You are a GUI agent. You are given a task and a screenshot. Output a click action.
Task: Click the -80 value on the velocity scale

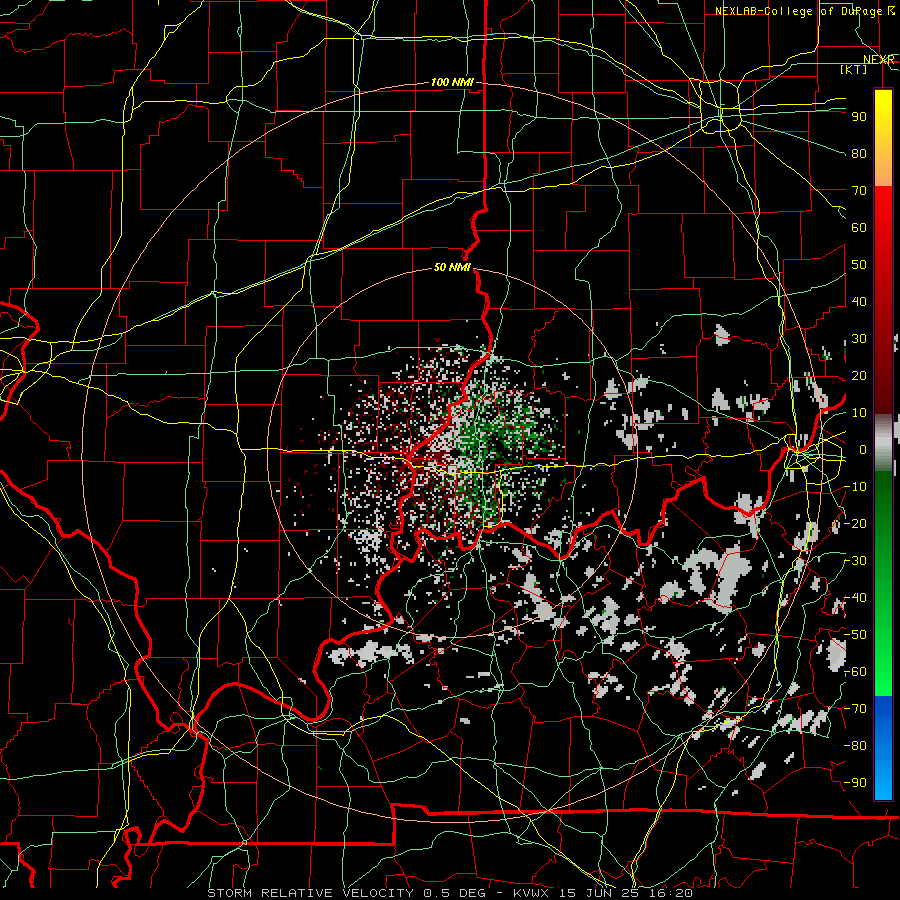[855, 746]
